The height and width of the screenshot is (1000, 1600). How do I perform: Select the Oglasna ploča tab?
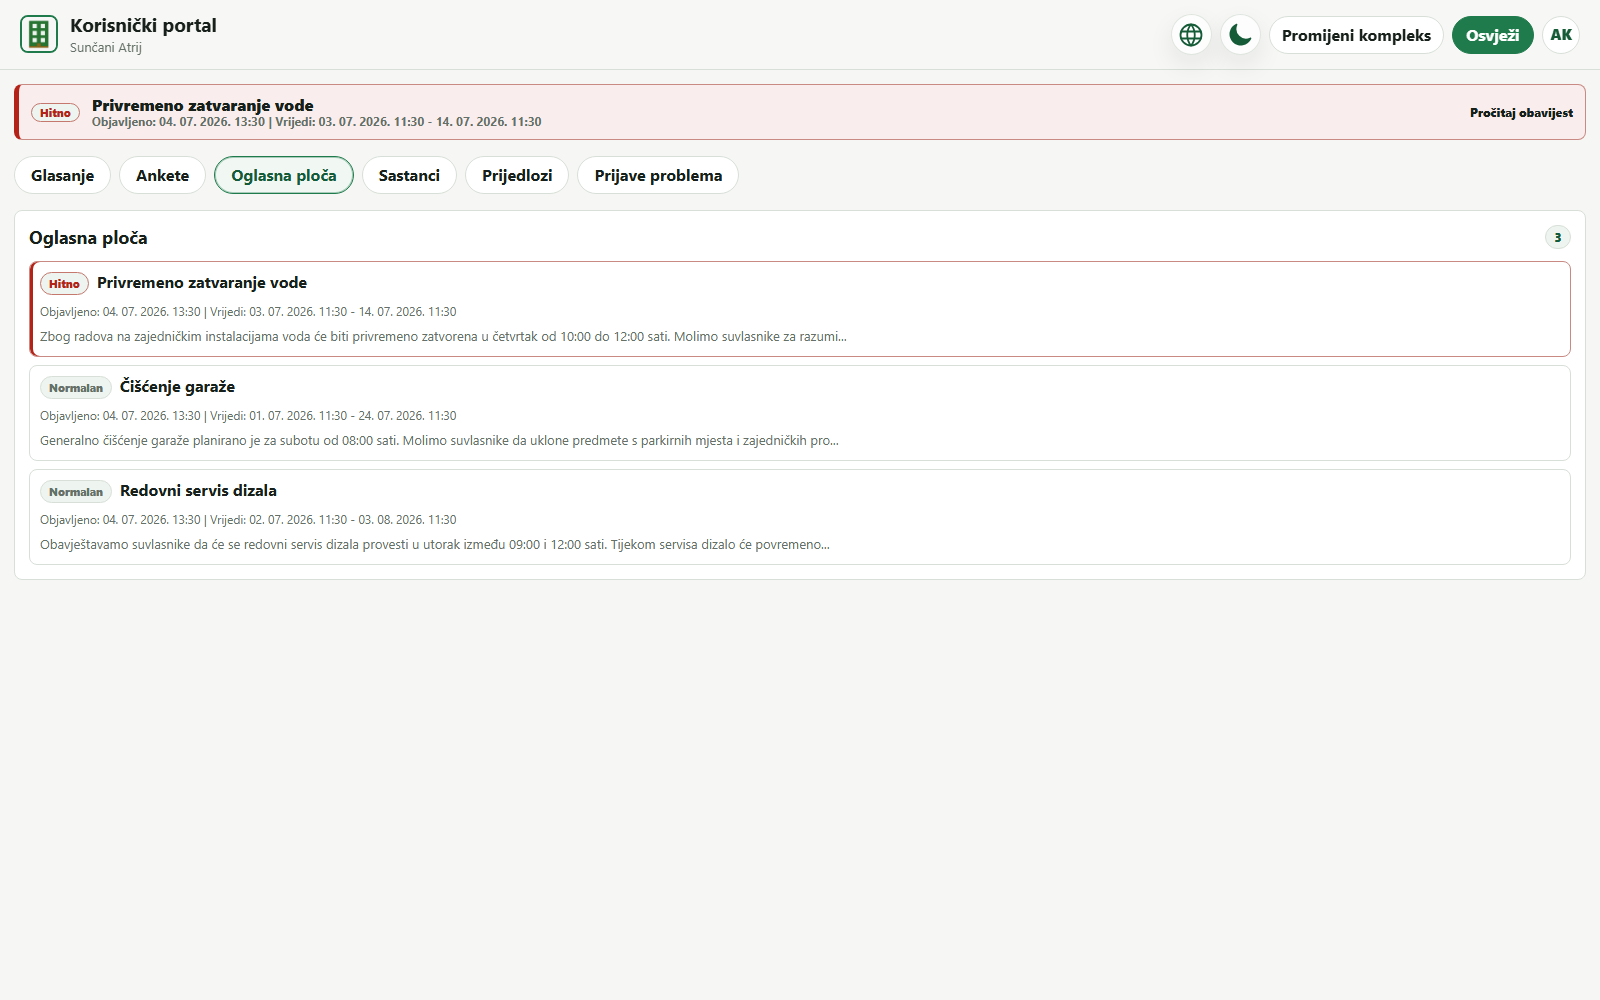point(284,175)
